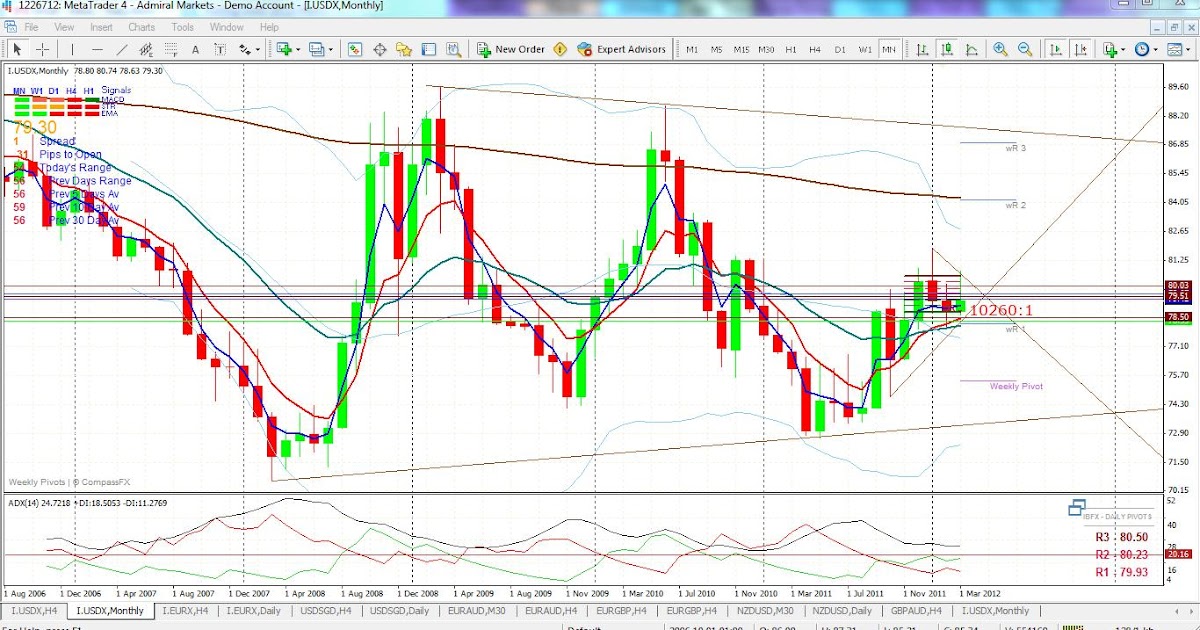
Task: Select the cursor arrow tool
Action: (x=17, y=49)
